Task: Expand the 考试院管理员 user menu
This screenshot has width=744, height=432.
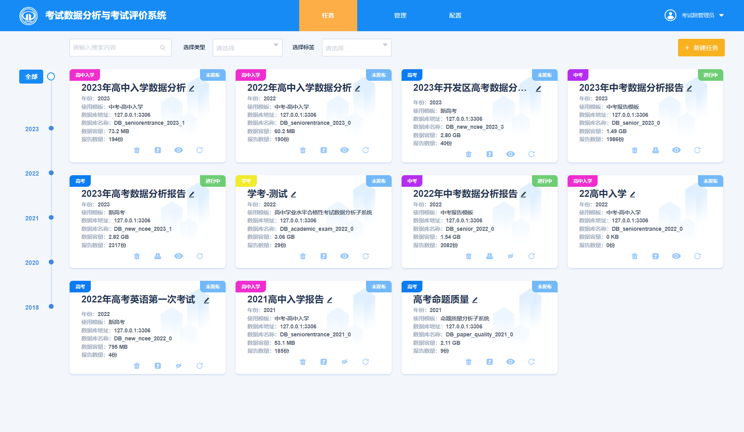Action: pyautogui.click(x=696, y=16)
